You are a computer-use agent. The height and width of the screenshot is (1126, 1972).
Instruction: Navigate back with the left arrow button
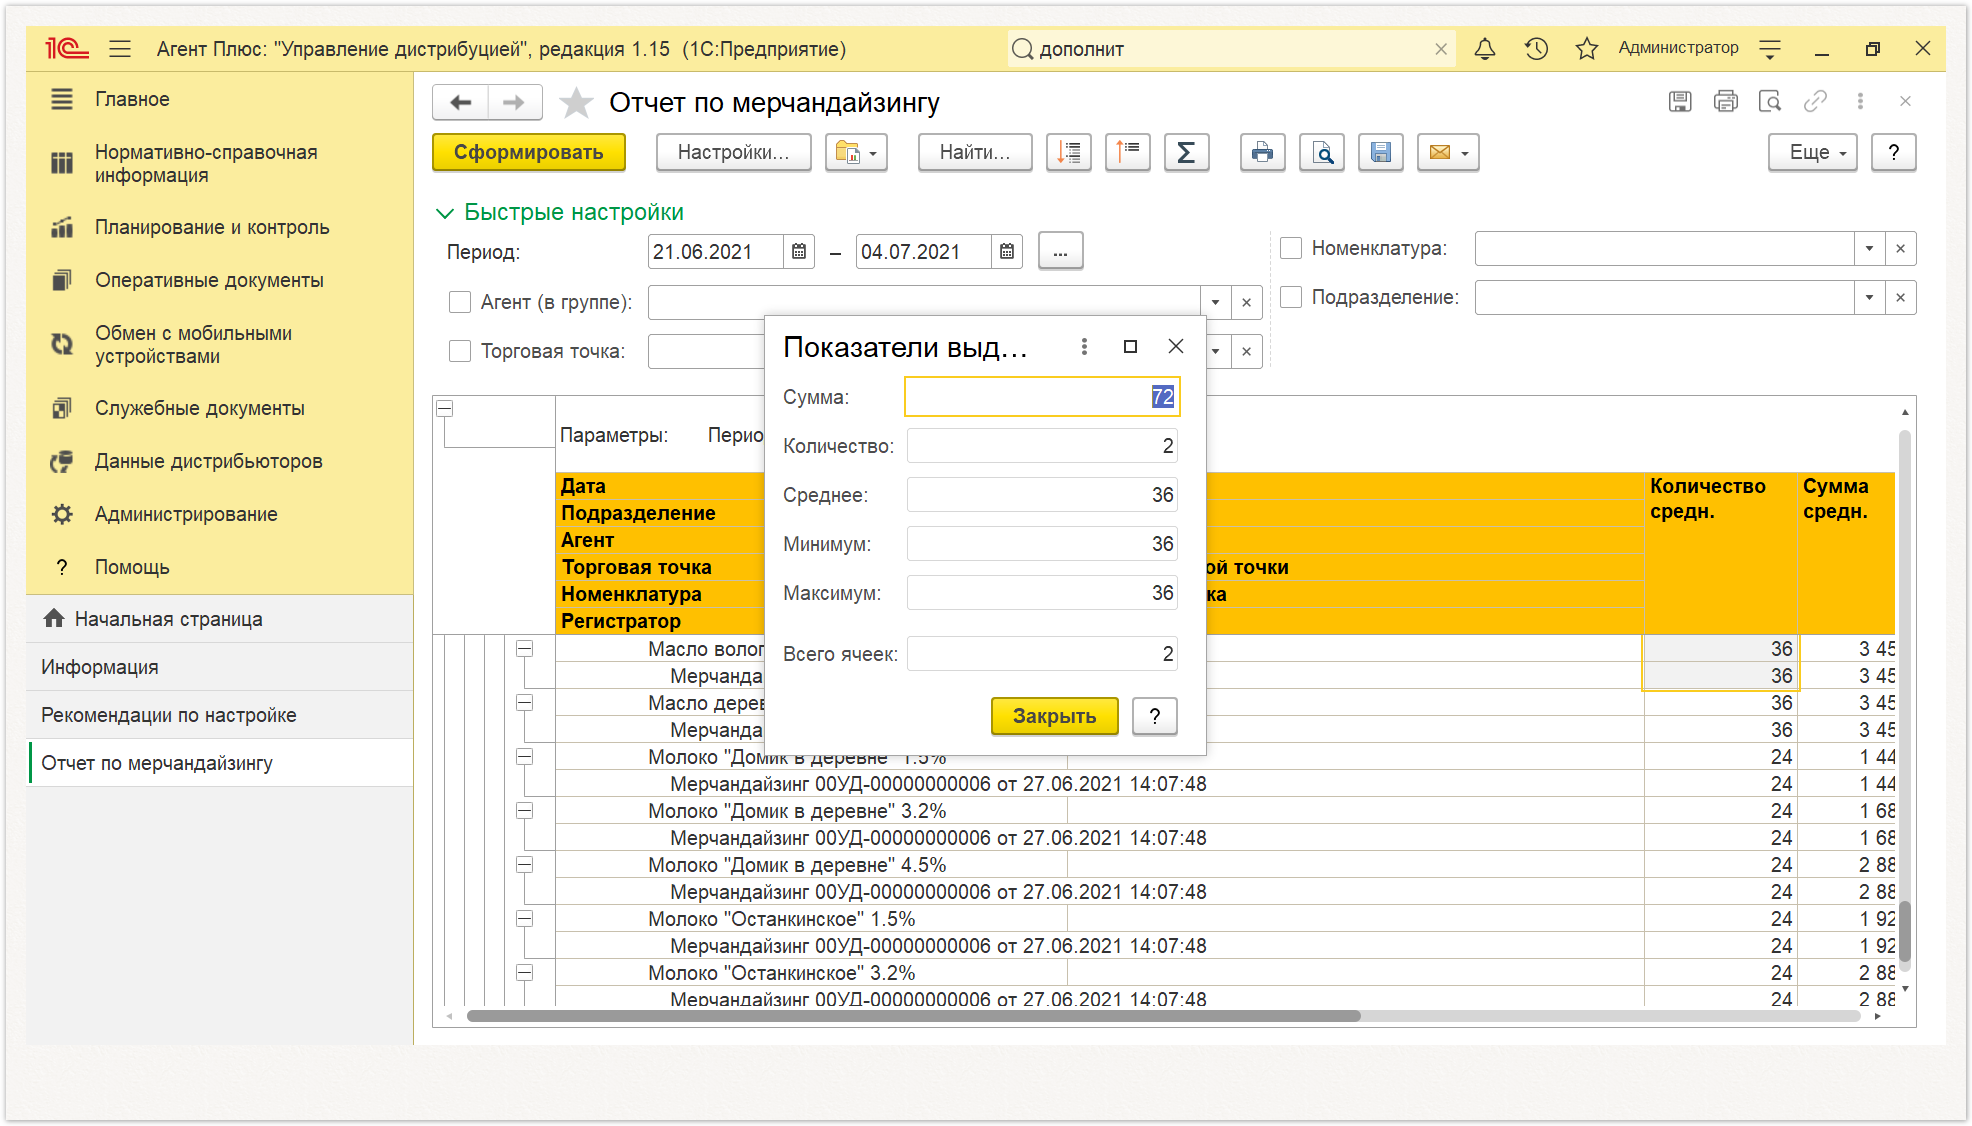coord(461,102)
